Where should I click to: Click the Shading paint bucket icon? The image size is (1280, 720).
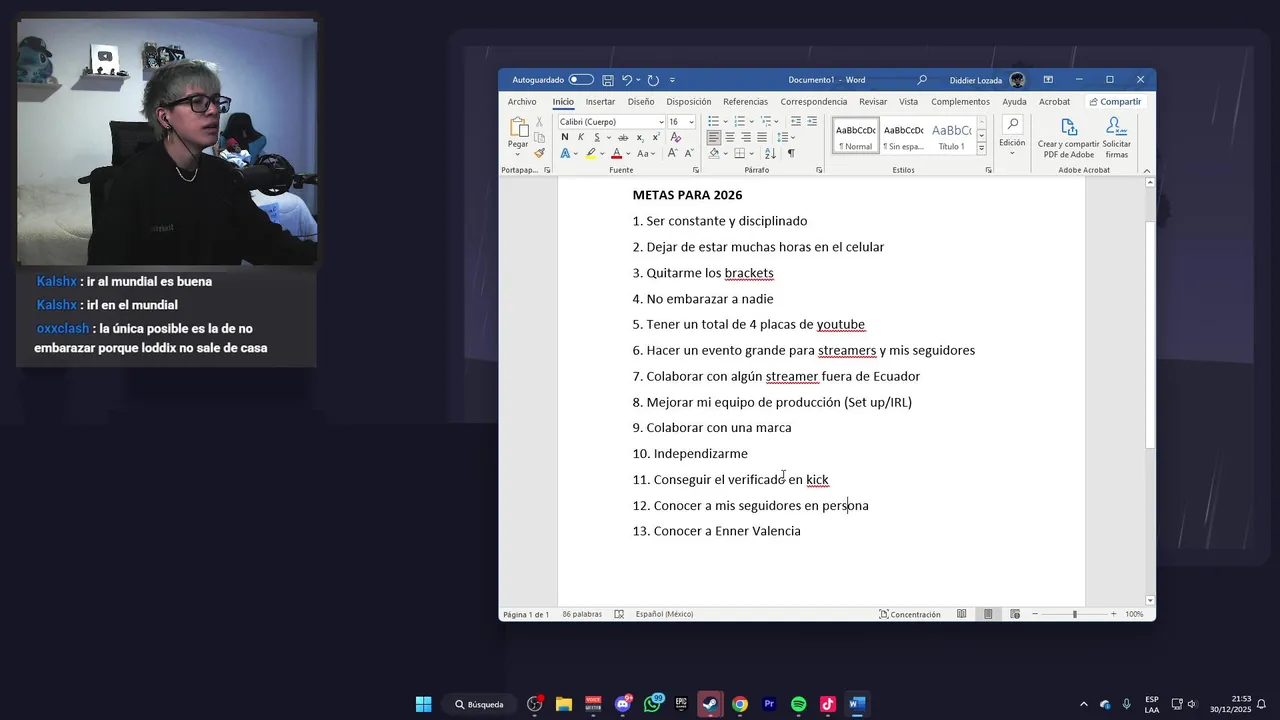(x=714, y=154)
